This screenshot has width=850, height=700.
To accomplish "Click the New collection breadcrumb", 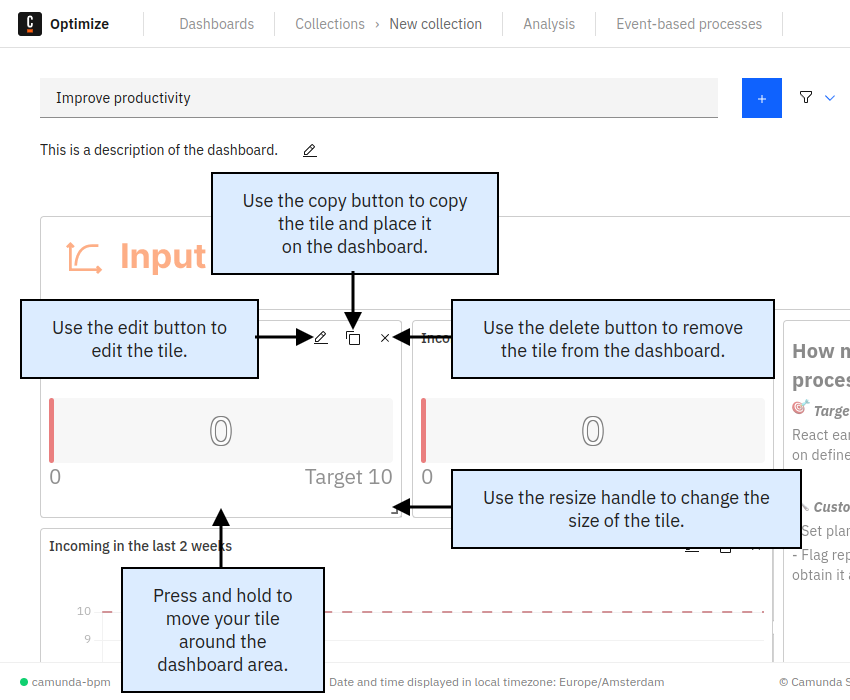I will (x=436, y=23).
